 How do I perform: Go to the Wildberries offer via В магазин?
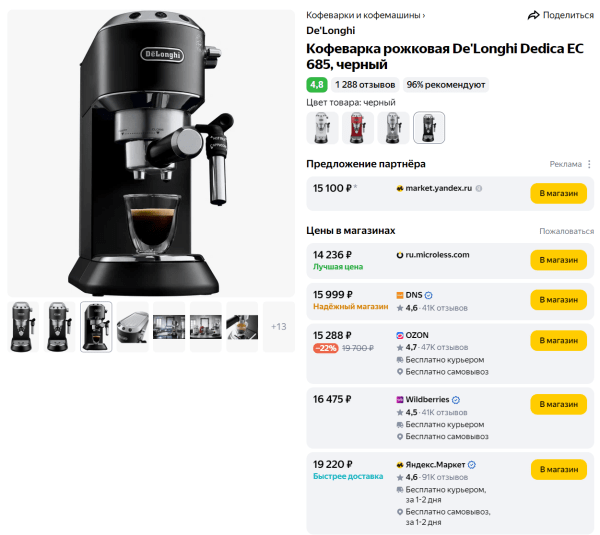click(558, 405)
